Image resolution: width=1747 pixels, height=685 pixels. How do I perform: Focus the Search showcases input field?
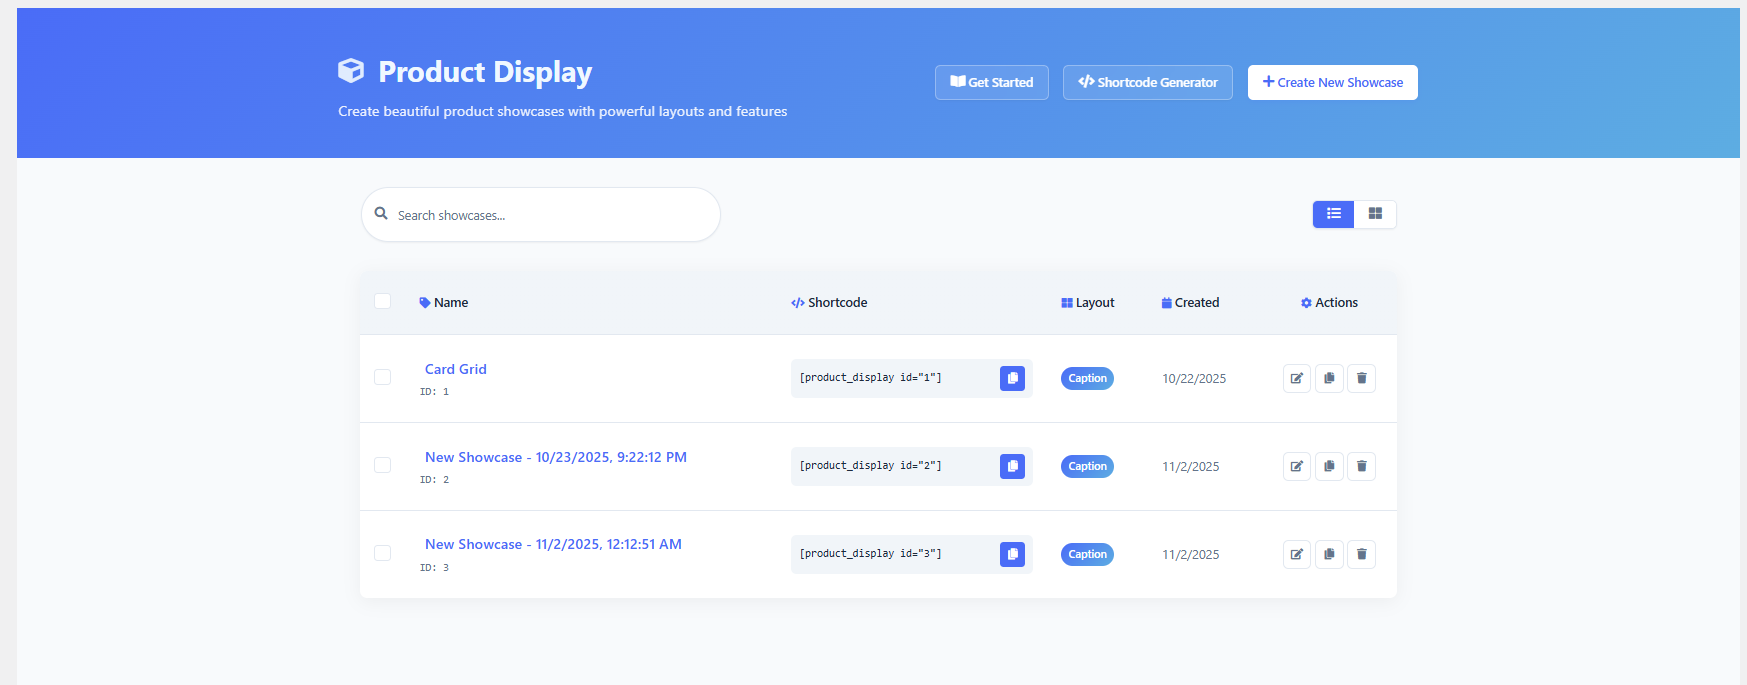(x=550, y=215)
